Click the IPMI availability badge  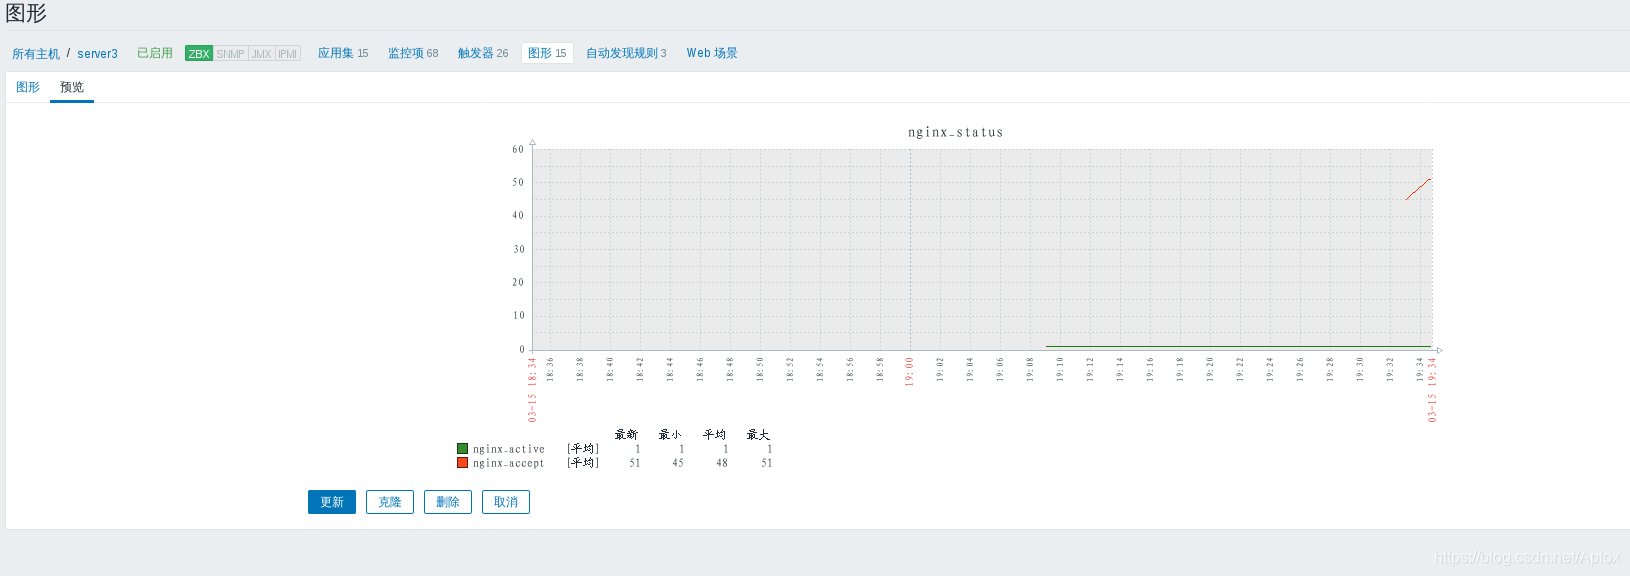288,54
